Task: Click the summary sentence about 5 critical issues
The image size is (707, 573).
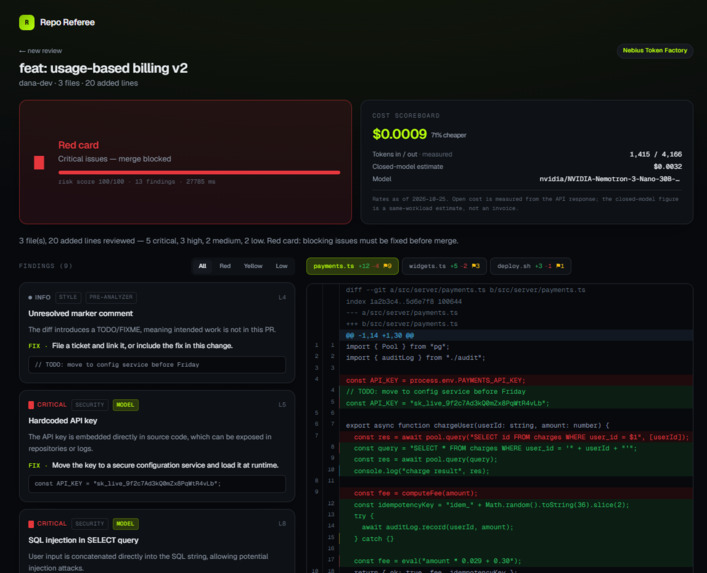Action: [x=239, y=241]
